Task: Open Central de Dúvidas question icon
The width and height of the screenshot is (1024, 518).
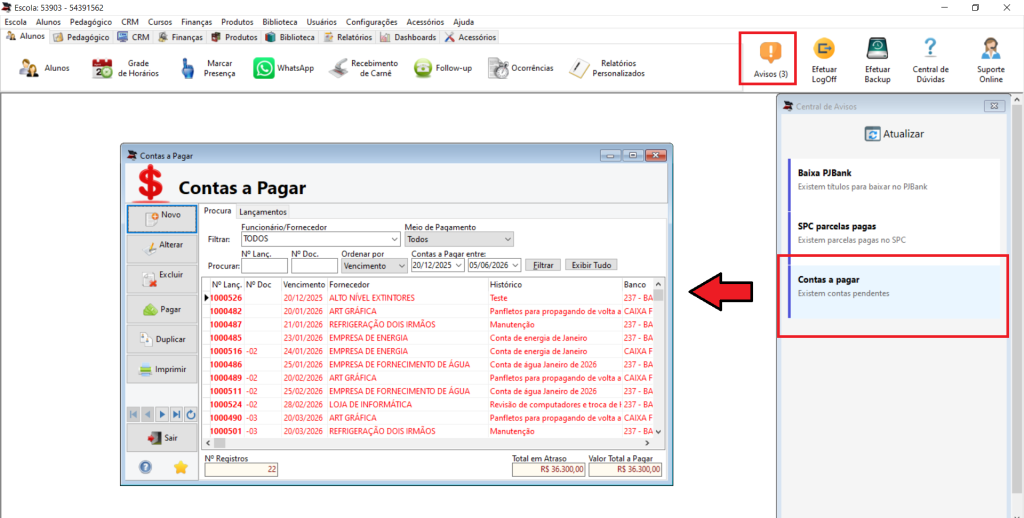Action: 930,48
